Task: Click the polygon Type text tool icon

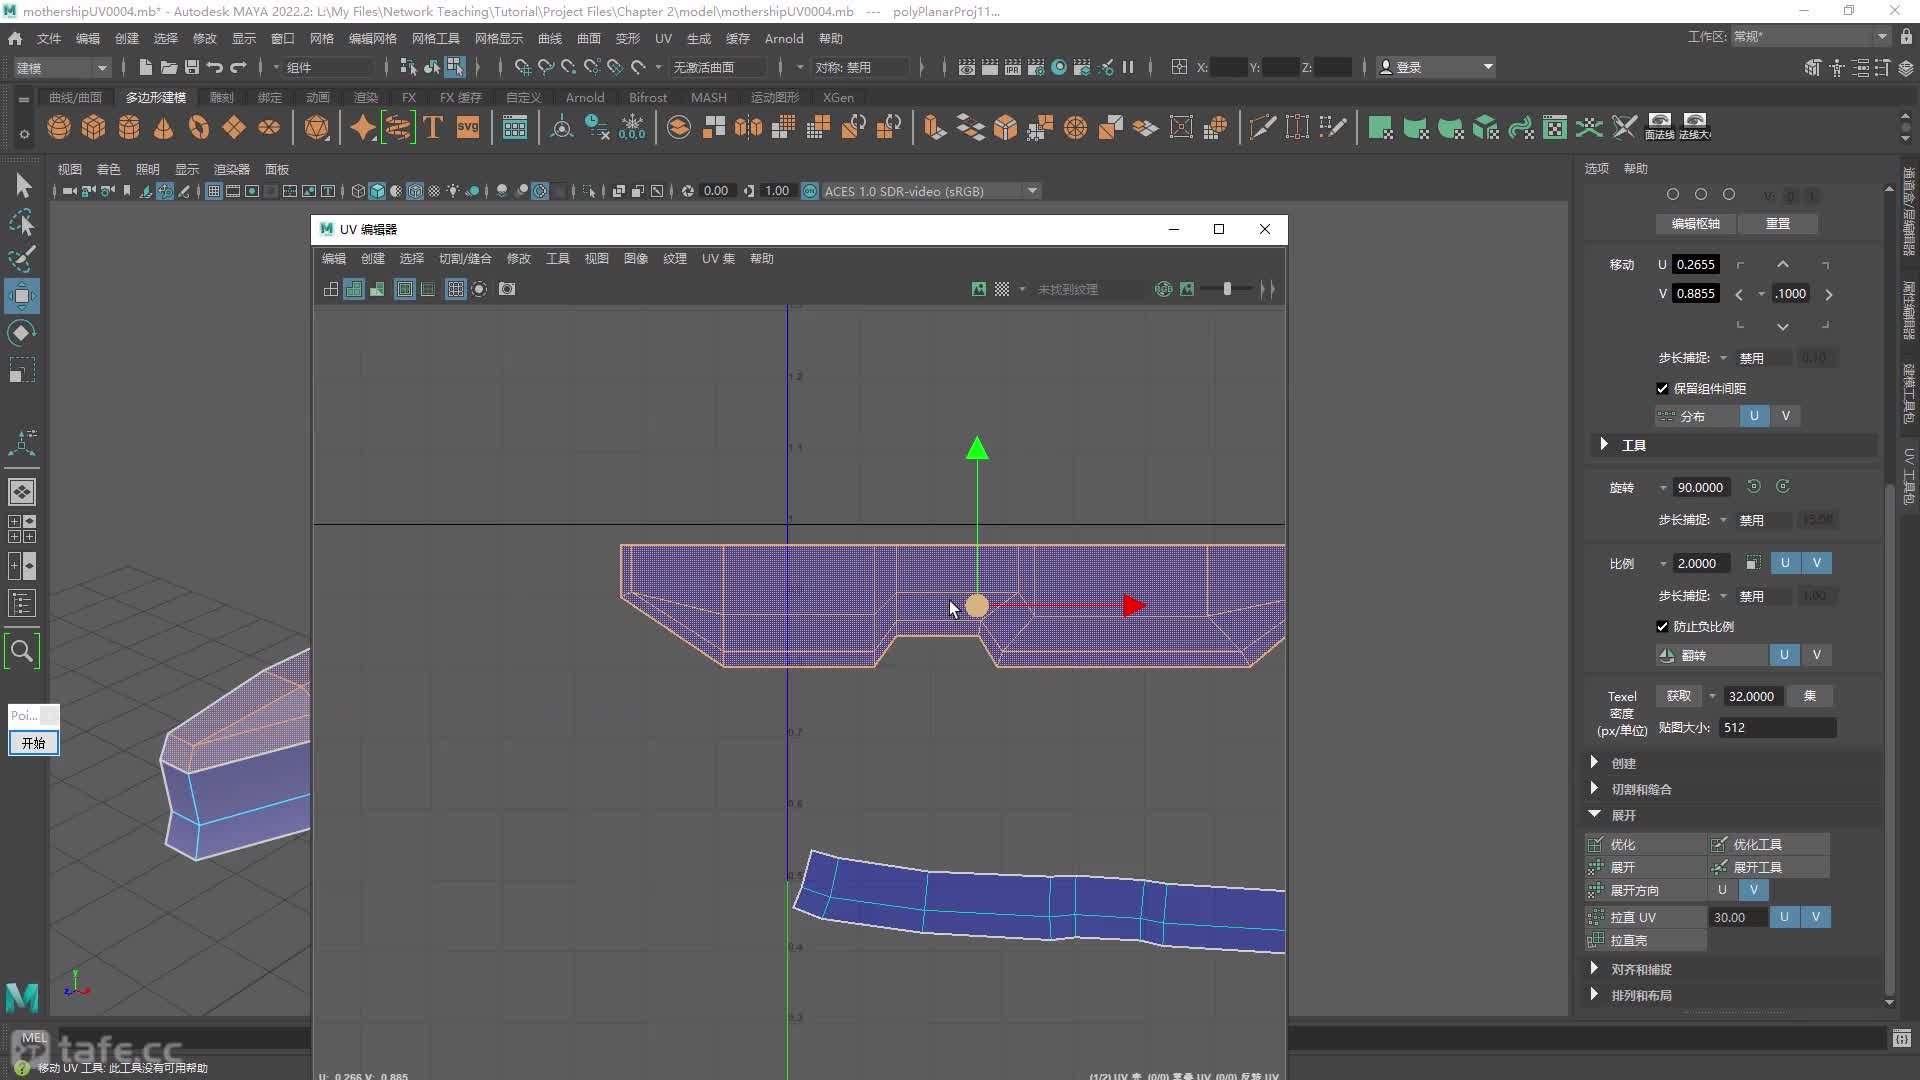Action: point(433,128)
